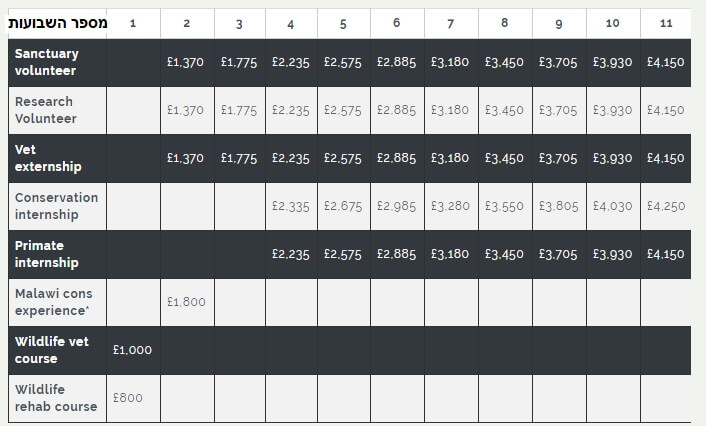
Task: Click the Conservation internship row label
Action: click(x=56, y=206)
